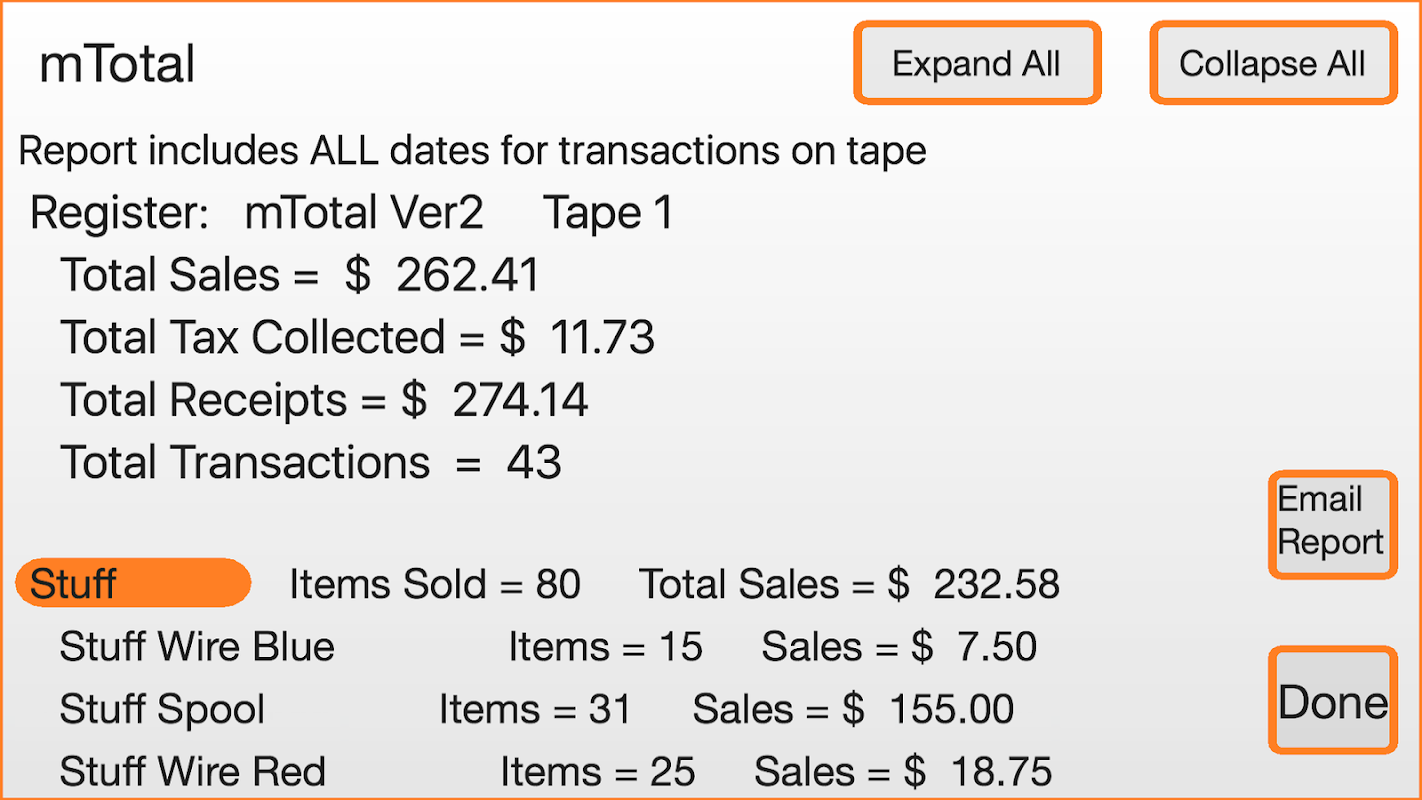Tap the Email Report button
Viewport: 1422px width, 800px height.
coord(1332,522)
